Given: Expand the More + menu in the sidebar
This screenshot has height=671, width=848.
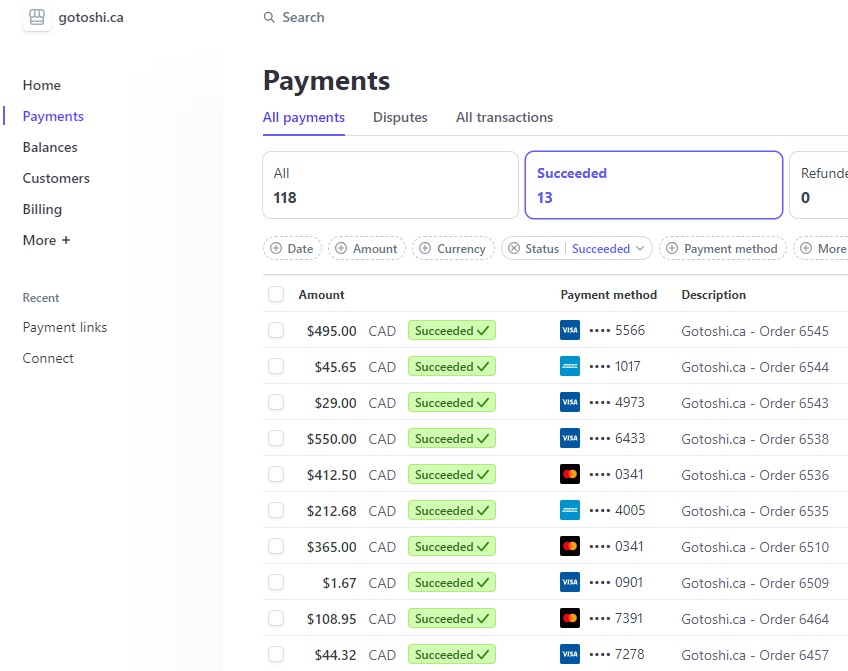Looking at the screenshot, I should [x=47, y=240].
